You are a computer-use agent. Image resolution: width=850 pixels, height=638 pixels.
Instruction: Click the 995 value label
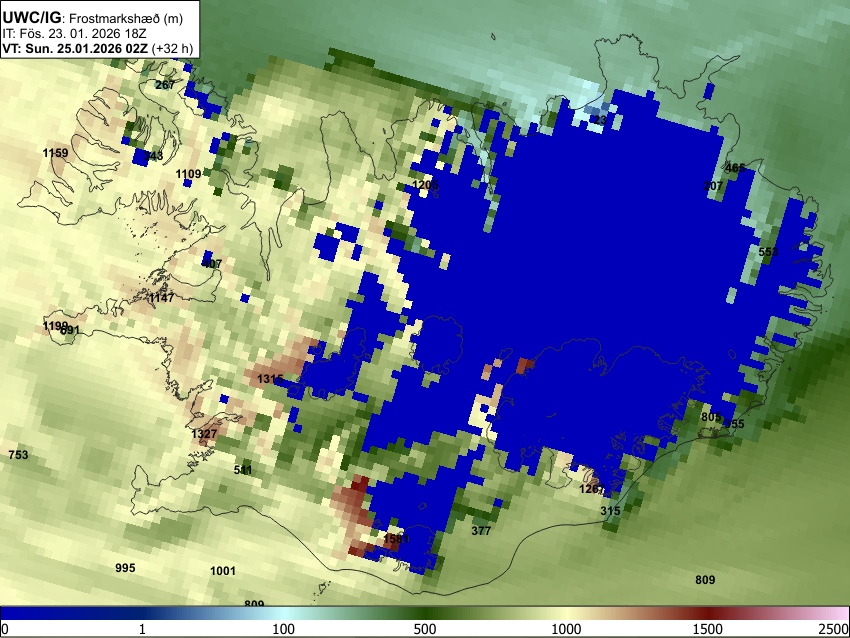[125, 568]
